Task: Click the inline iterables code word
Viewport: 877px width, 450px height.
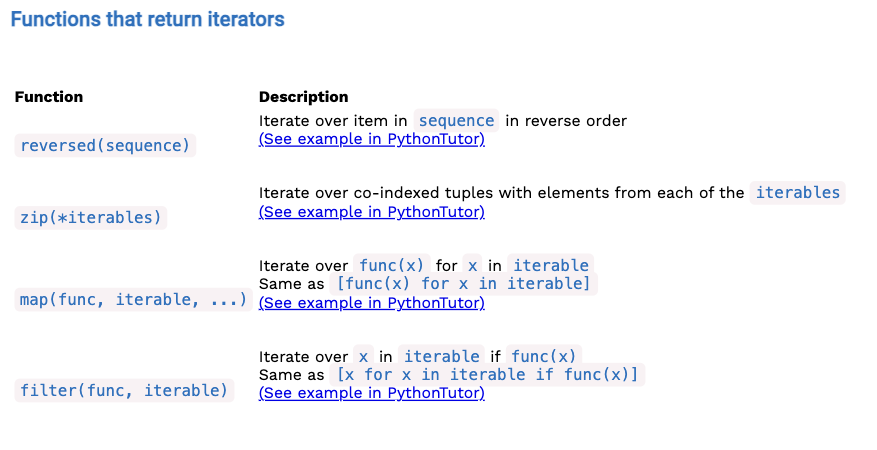Action: coord(798,193)
